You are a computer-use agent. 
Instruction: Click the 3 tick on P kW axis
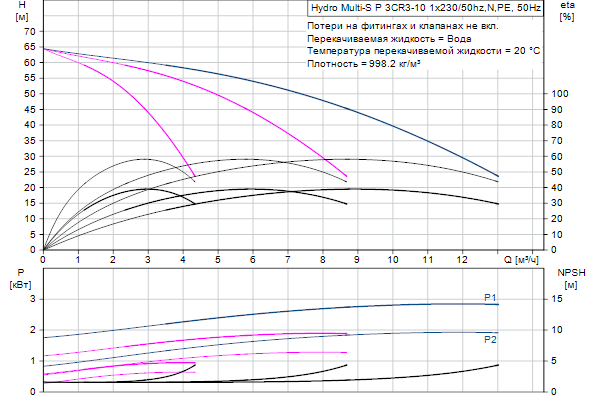[32, 299]
